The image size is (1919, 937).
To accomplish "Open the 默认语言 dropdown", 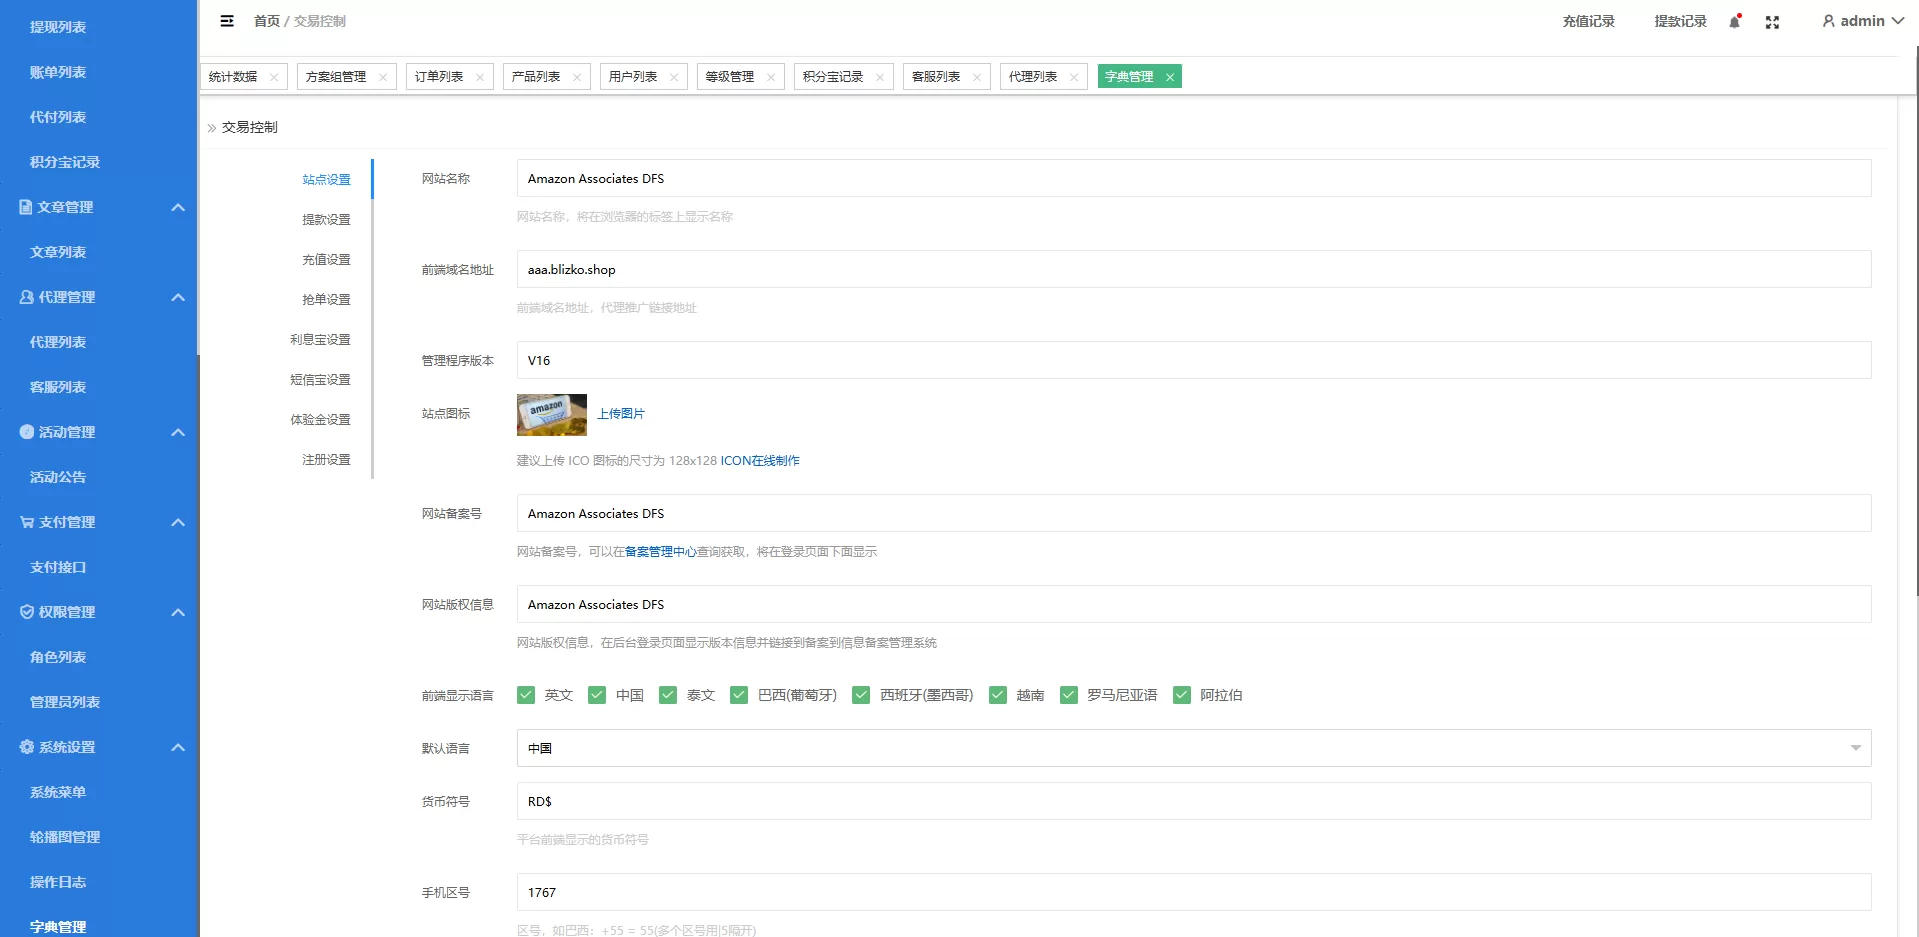I will coord(1193,748).
